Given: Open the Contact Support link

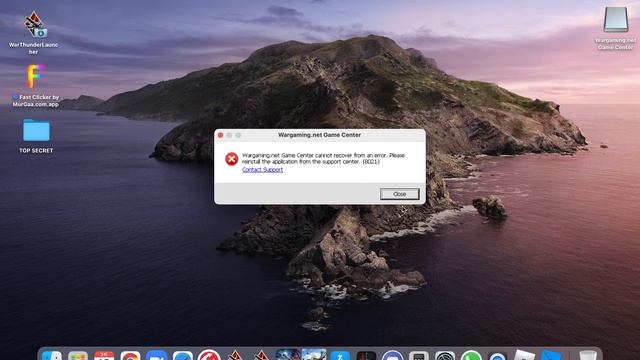Looking at the screenshot, I should pos(262,170).
